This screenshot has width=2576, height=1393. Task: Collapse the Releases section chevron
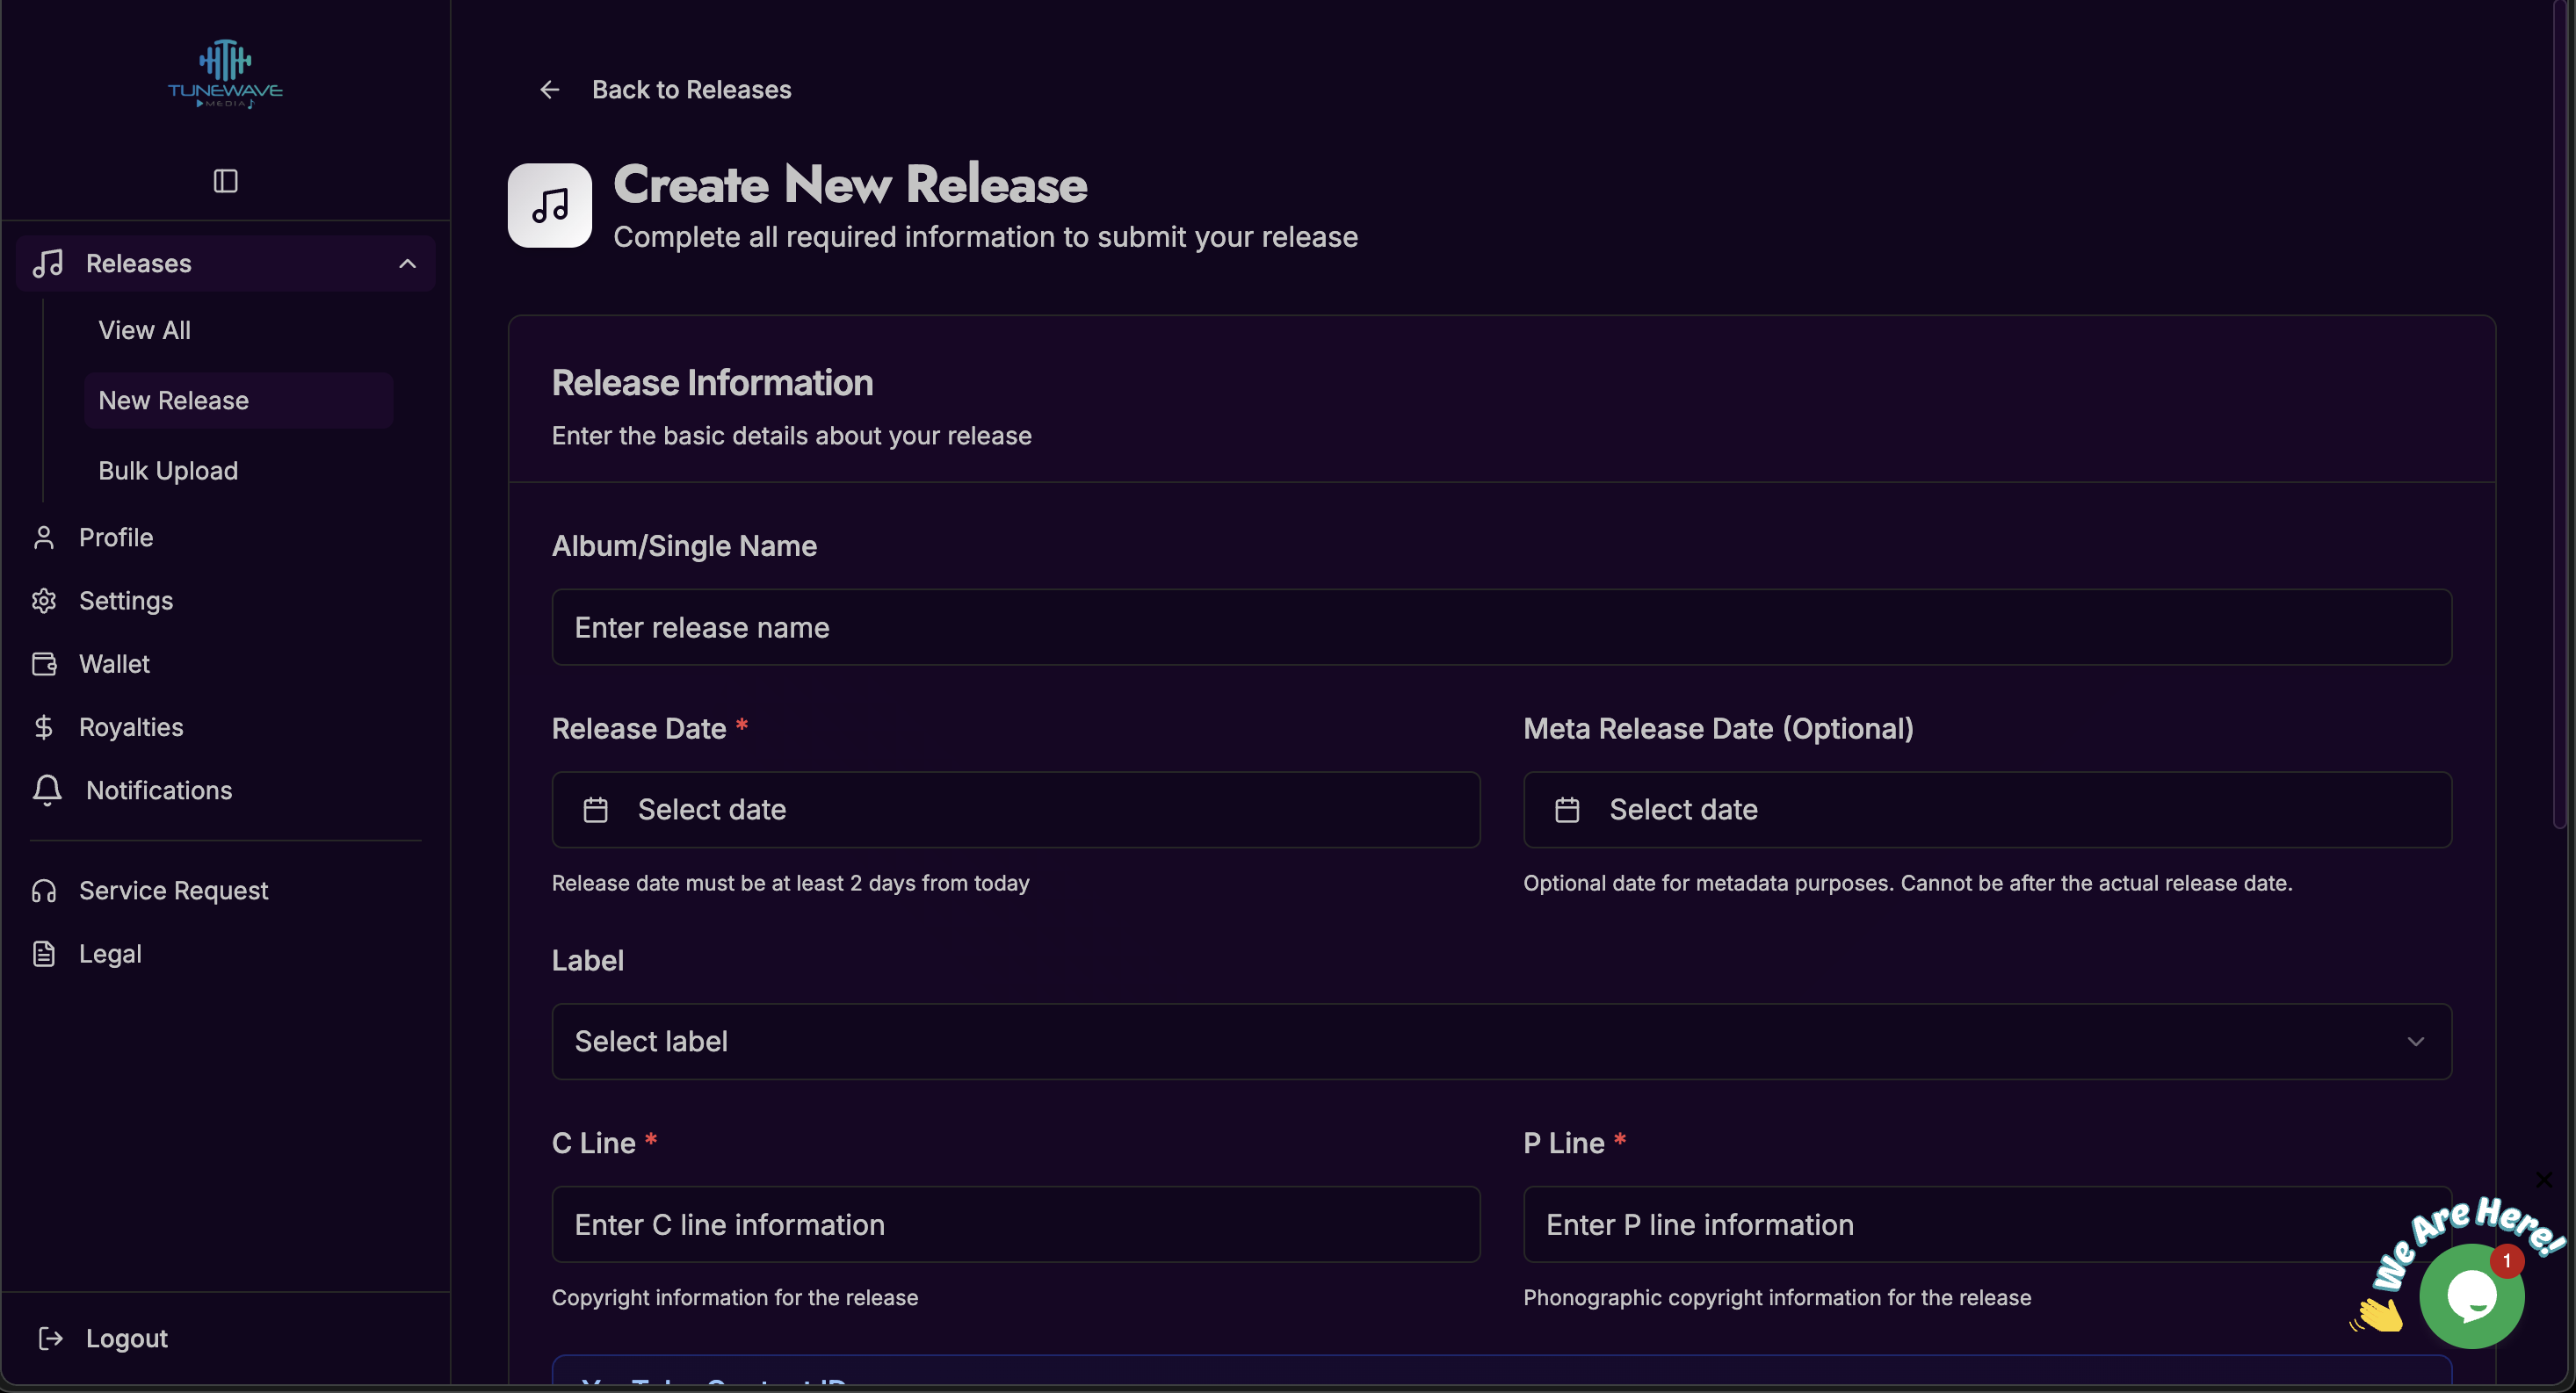pyautogui.click(x=407, y=263)
